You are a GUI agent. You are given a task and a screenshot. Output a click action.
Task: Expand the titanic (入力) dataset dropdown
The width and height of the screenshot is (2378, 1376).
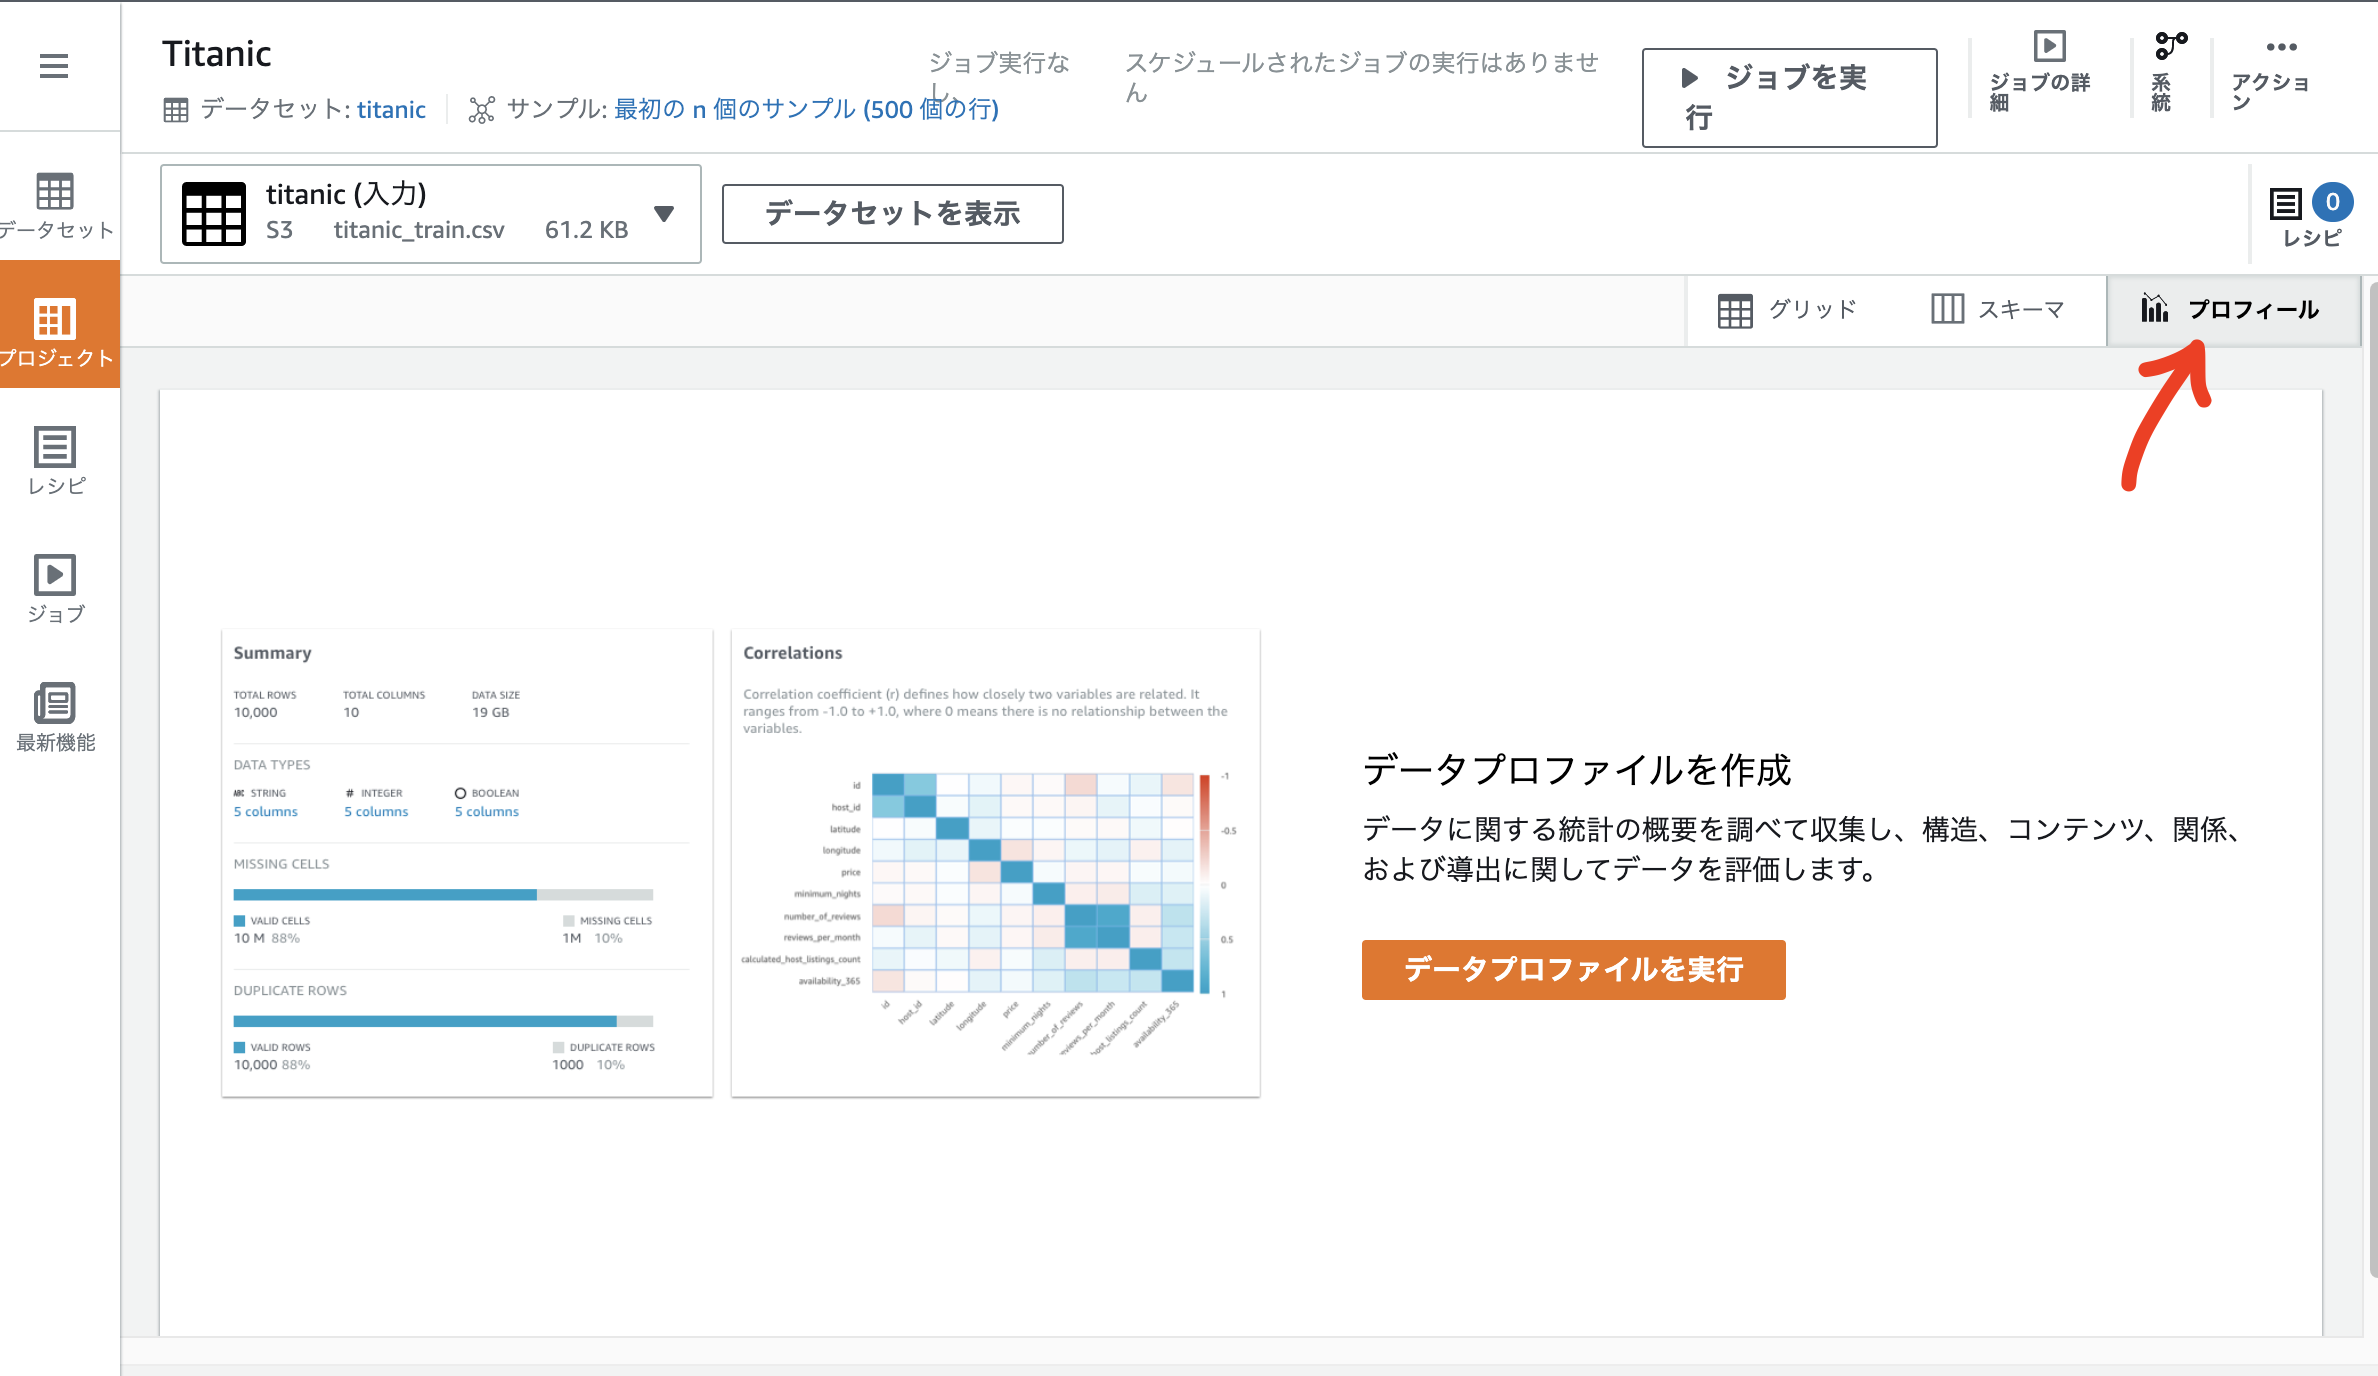point(663,213)
